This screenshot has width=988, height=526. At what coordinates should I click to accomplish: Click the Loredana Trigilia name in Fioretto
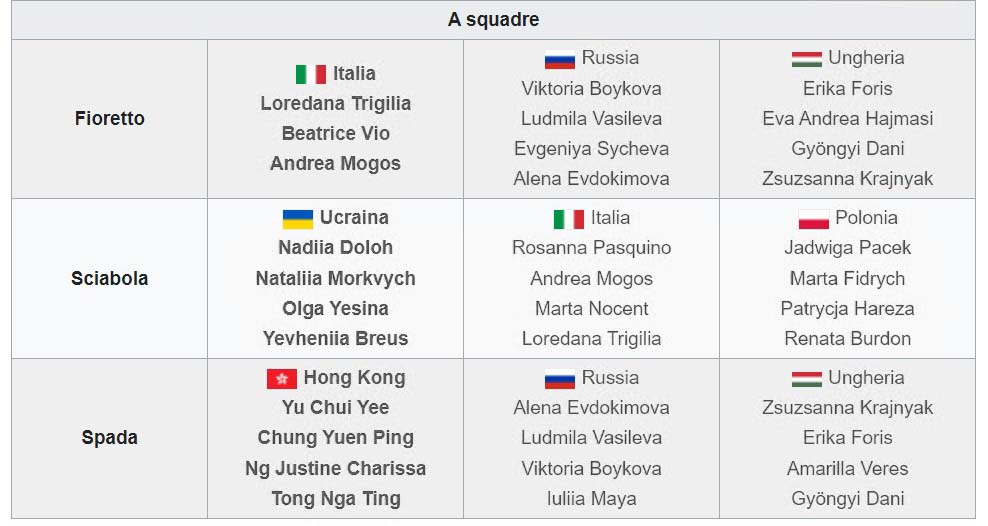point(336,103)
